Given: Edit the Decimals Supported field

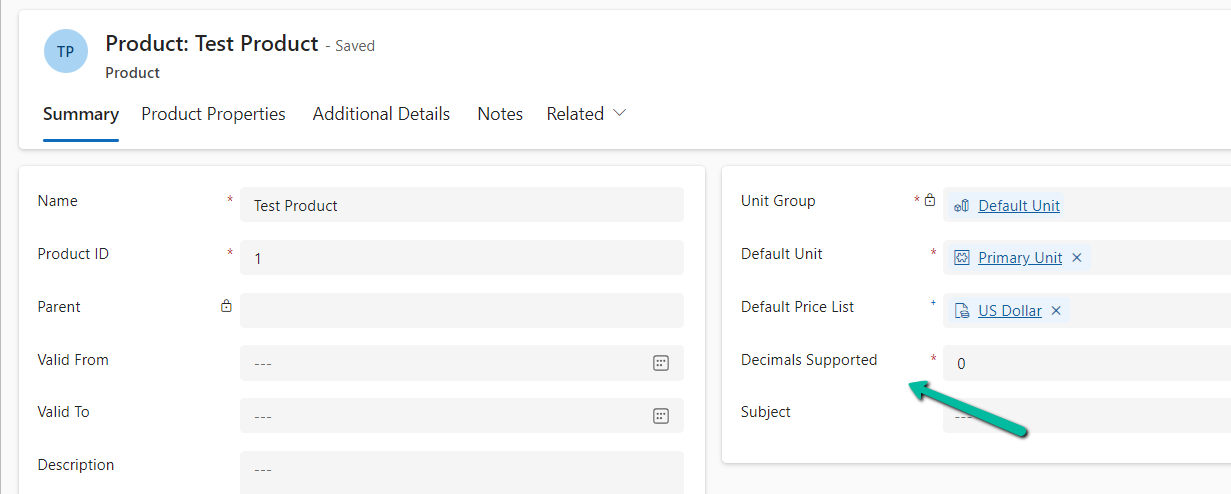Looking at the screenshot, I should pyautogui.click(x=1085, y=364).
